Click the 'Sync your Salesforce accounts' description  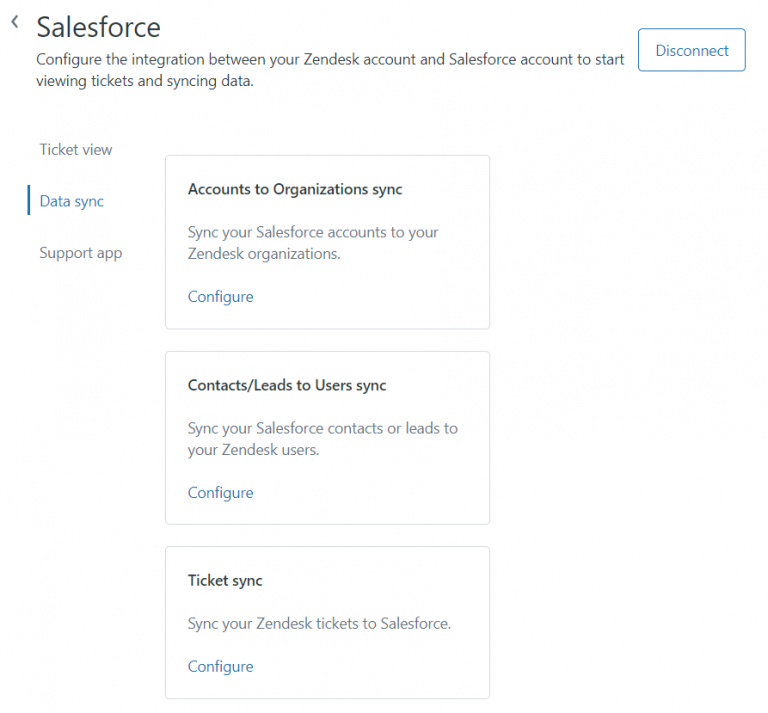click(x=313, y=243)
